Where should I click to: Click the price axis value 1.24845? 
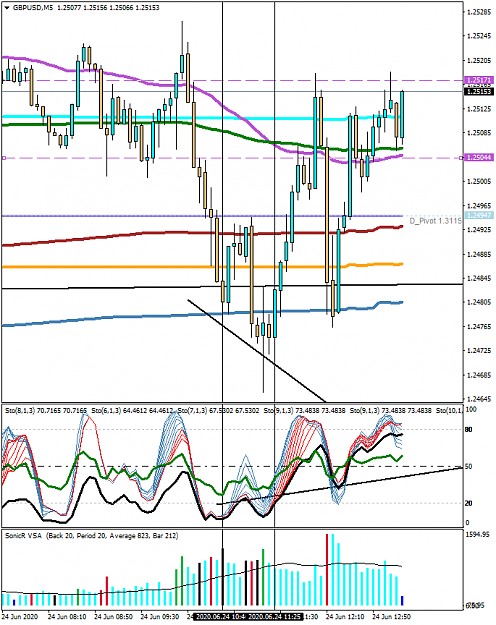pyautogui.click(x=479, y=278)
